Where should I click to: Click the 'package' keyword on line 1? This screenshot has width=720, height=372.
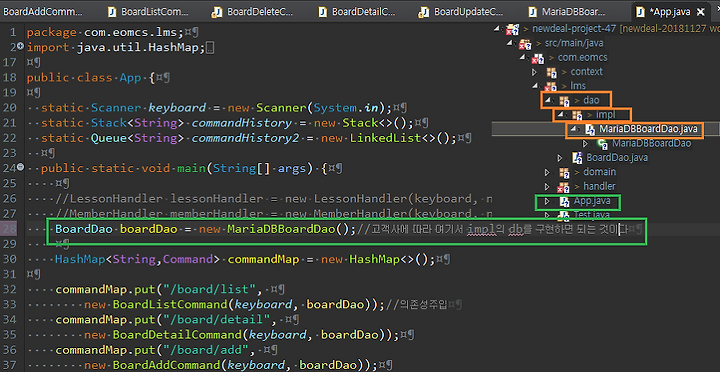click(x=51, y=33)
